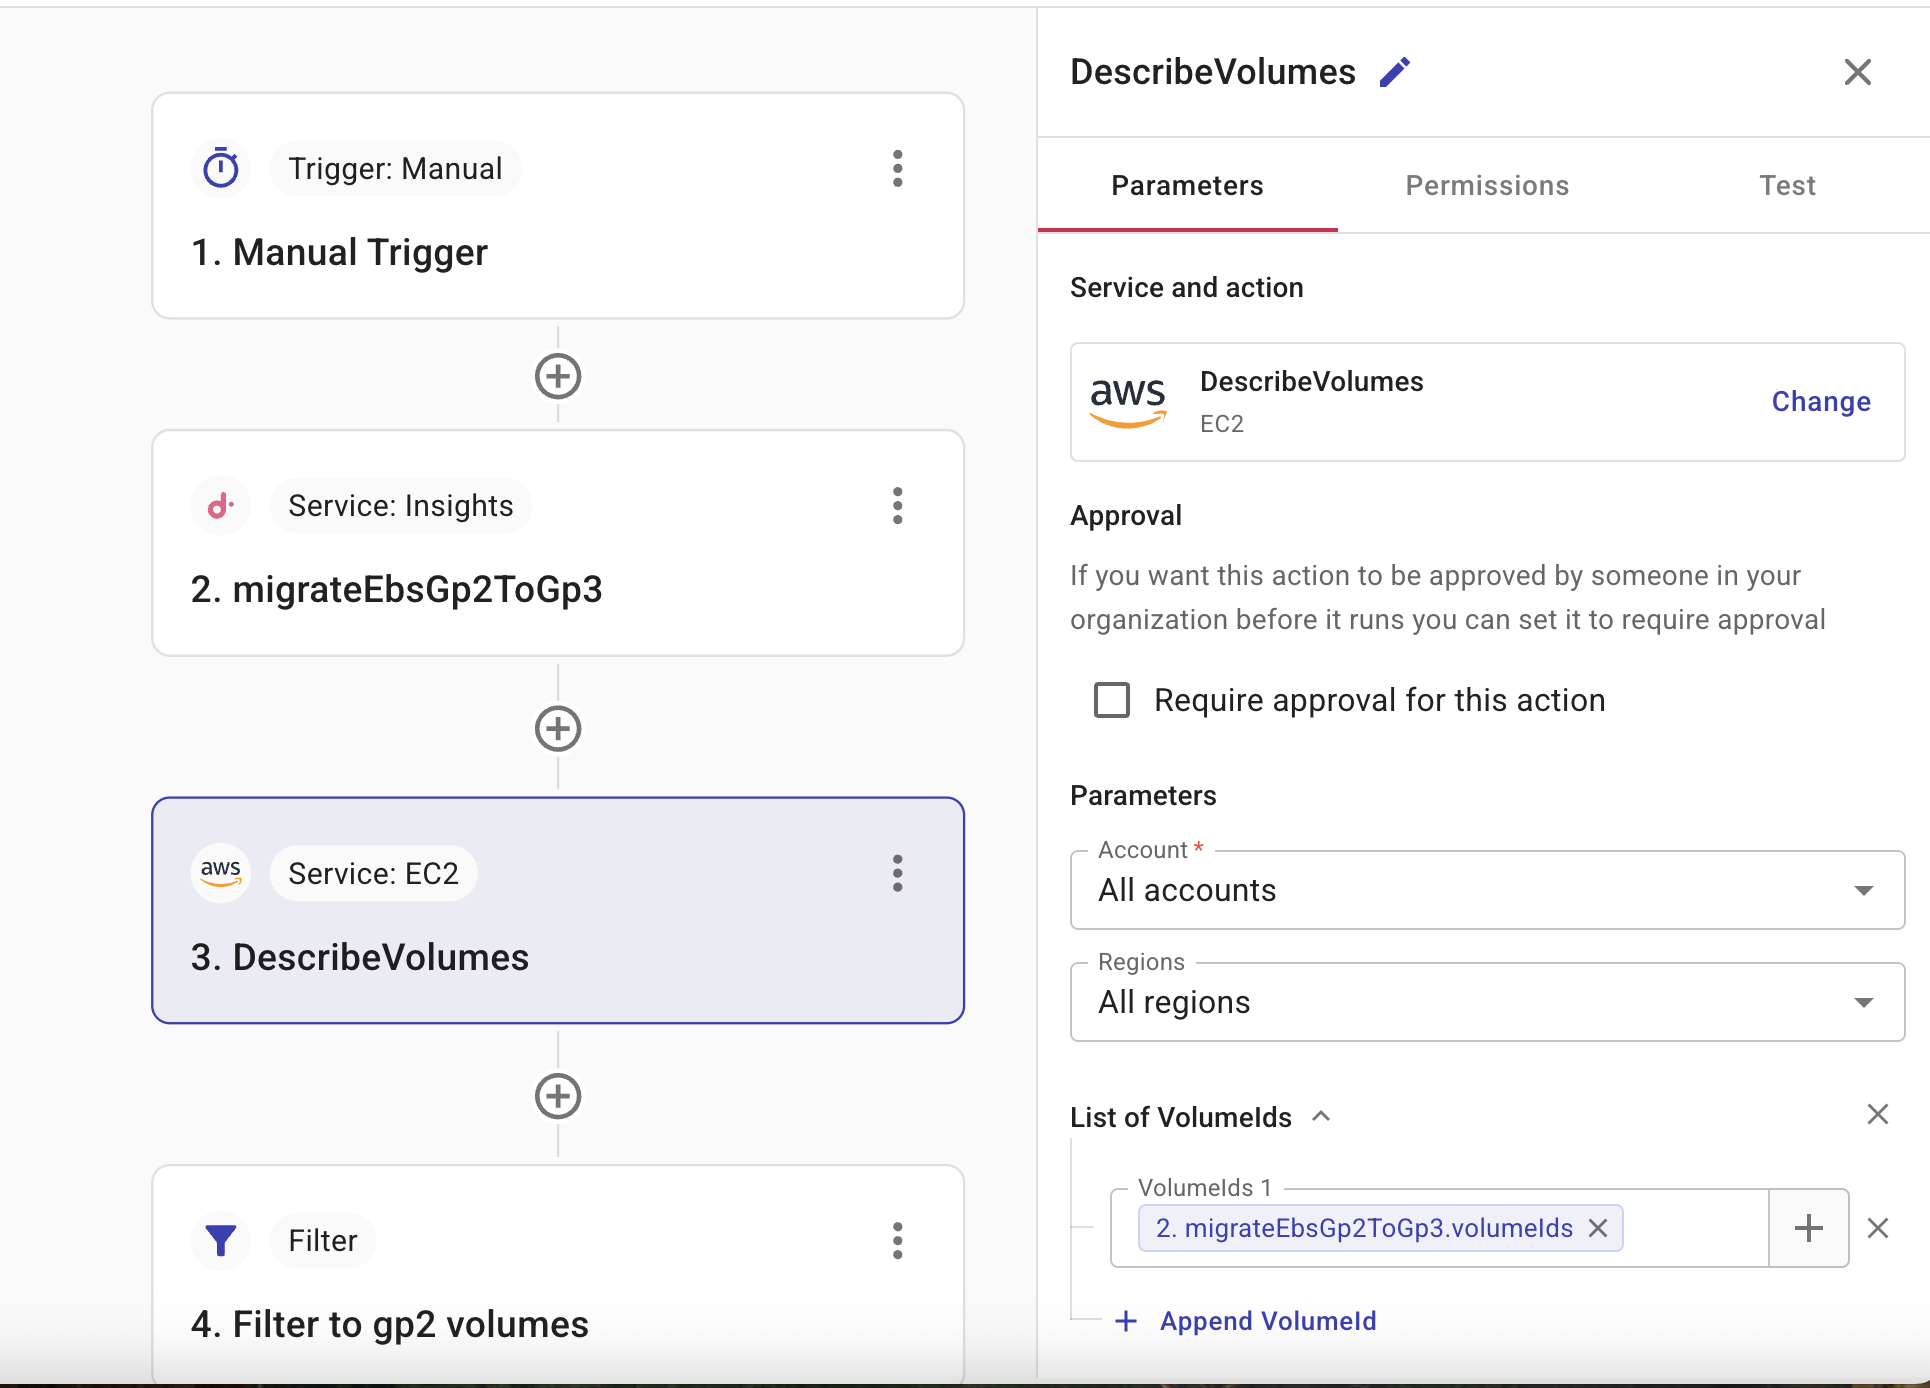Open the Manual Trigger step's three-dot menu
This screenshot has height=1388, width=1930.
897,169
